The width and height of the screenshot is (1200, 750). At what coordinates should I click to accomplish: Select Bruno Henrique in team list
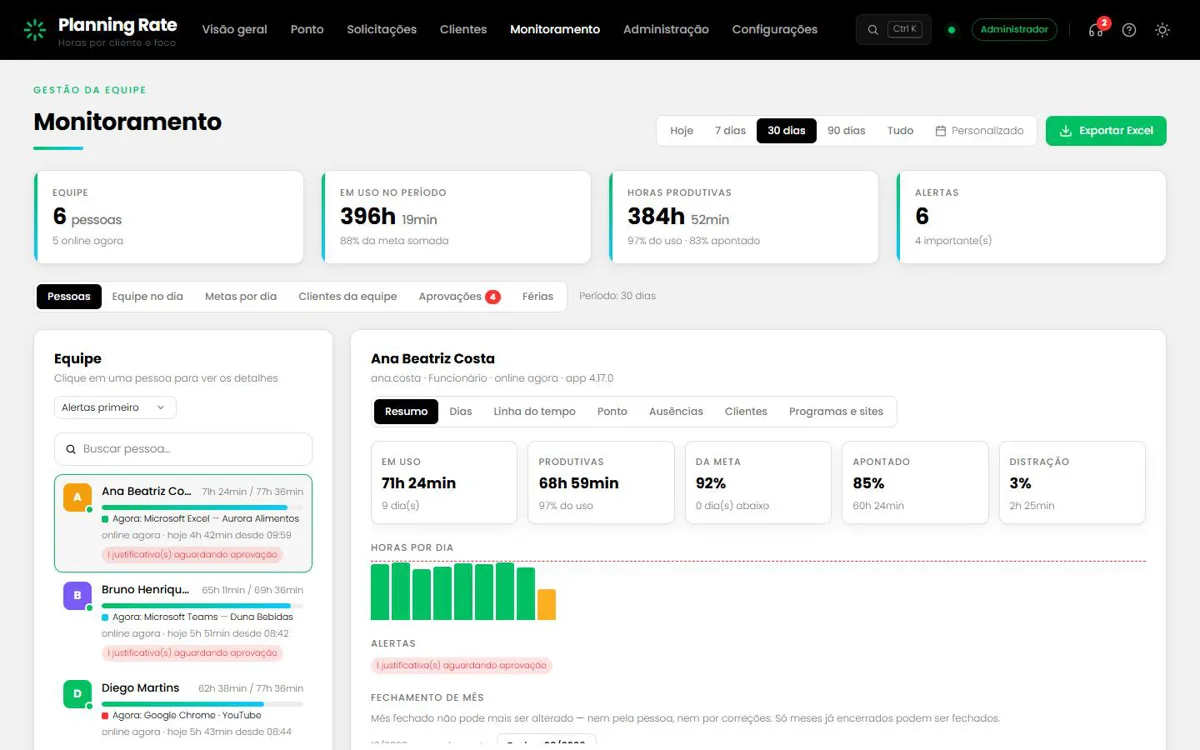(x=183, y=620)
